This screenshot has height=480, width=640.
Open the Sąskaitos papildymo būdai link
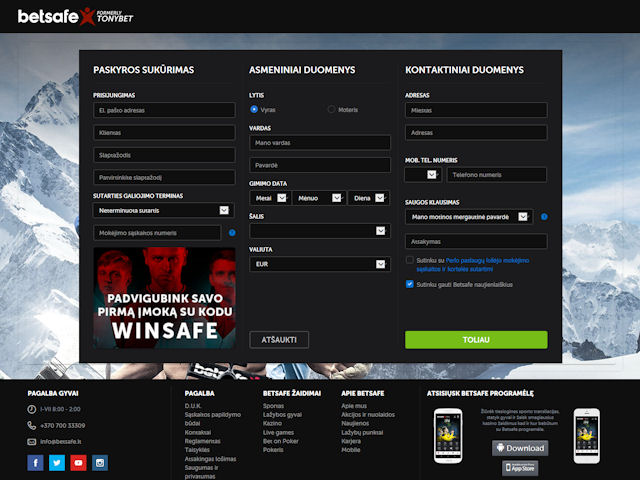[213, 419]
